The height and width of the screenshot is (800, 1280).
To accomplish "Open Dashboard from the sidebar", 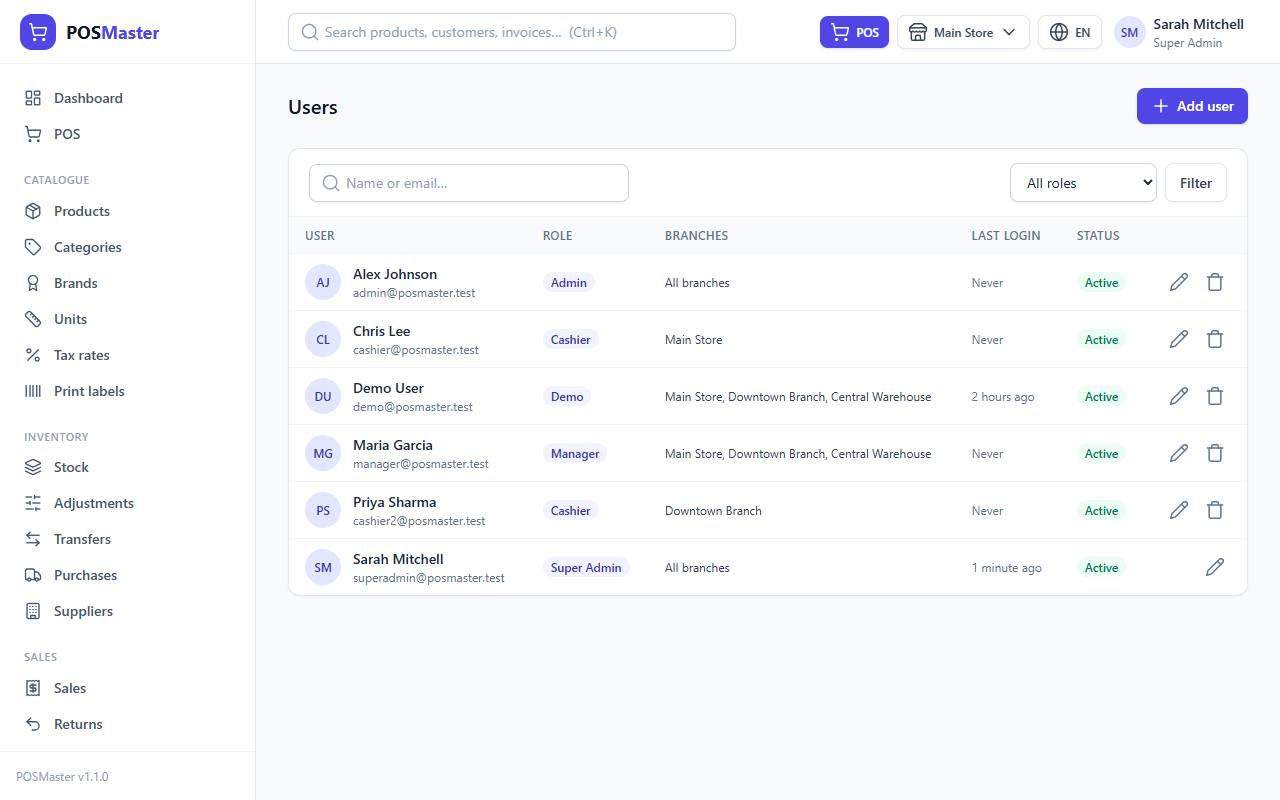I will pyautogui.click(x=127, y=98).
